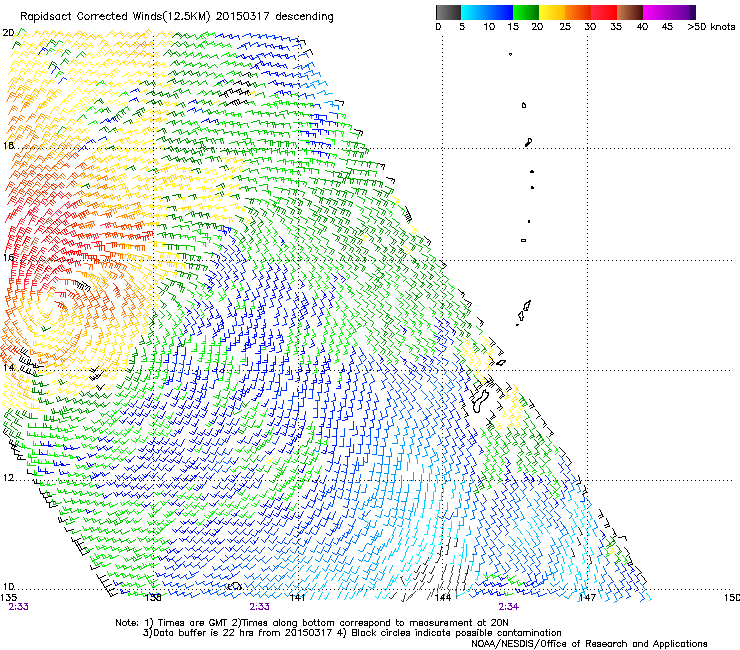Click the longitude label '141' on bottom axis
Image resolution: width=740 pixels, height=650 pixels.
coord(297,598)
